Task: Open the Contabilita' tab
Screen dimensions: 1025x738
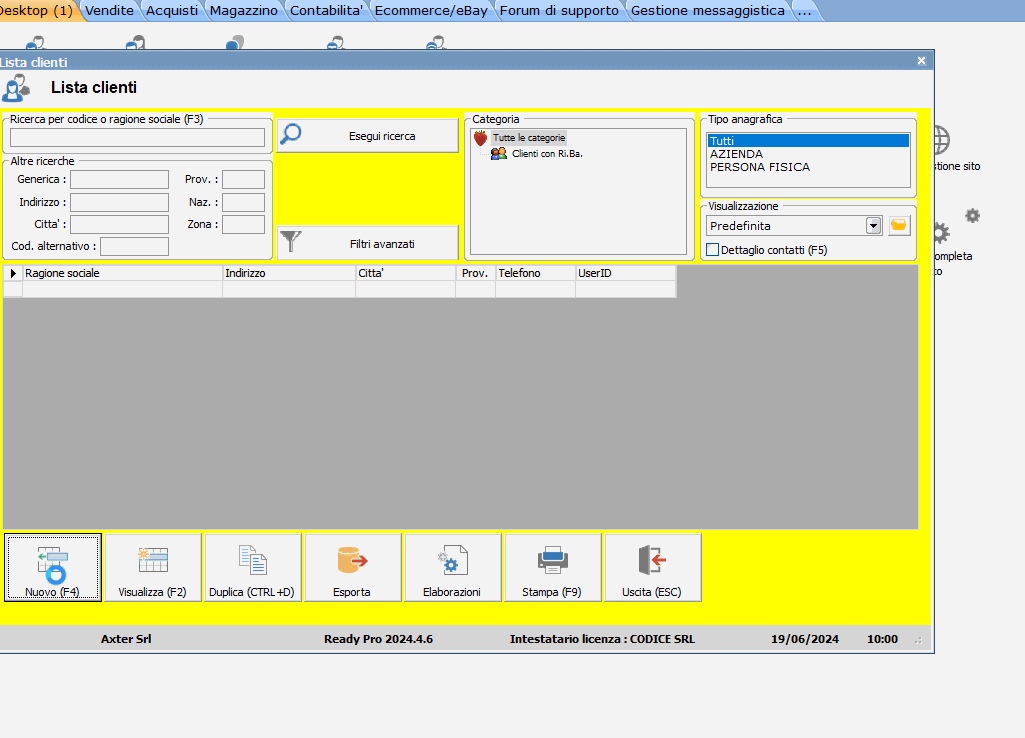Action: coord(326,10)
